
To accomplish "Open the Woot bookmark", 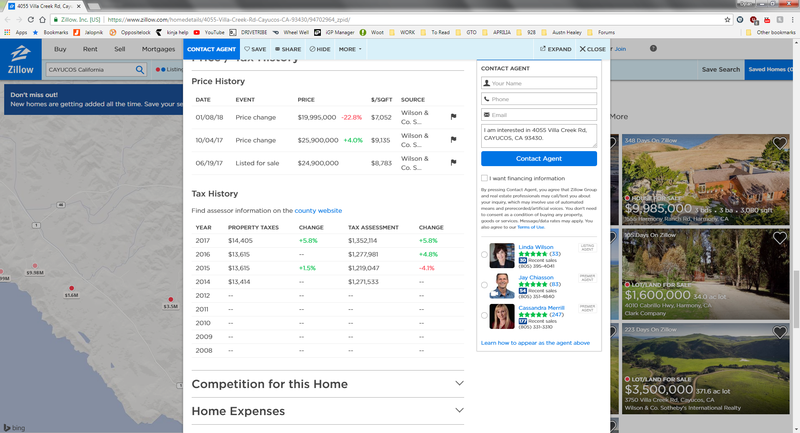I will click(x=371, y=32).
